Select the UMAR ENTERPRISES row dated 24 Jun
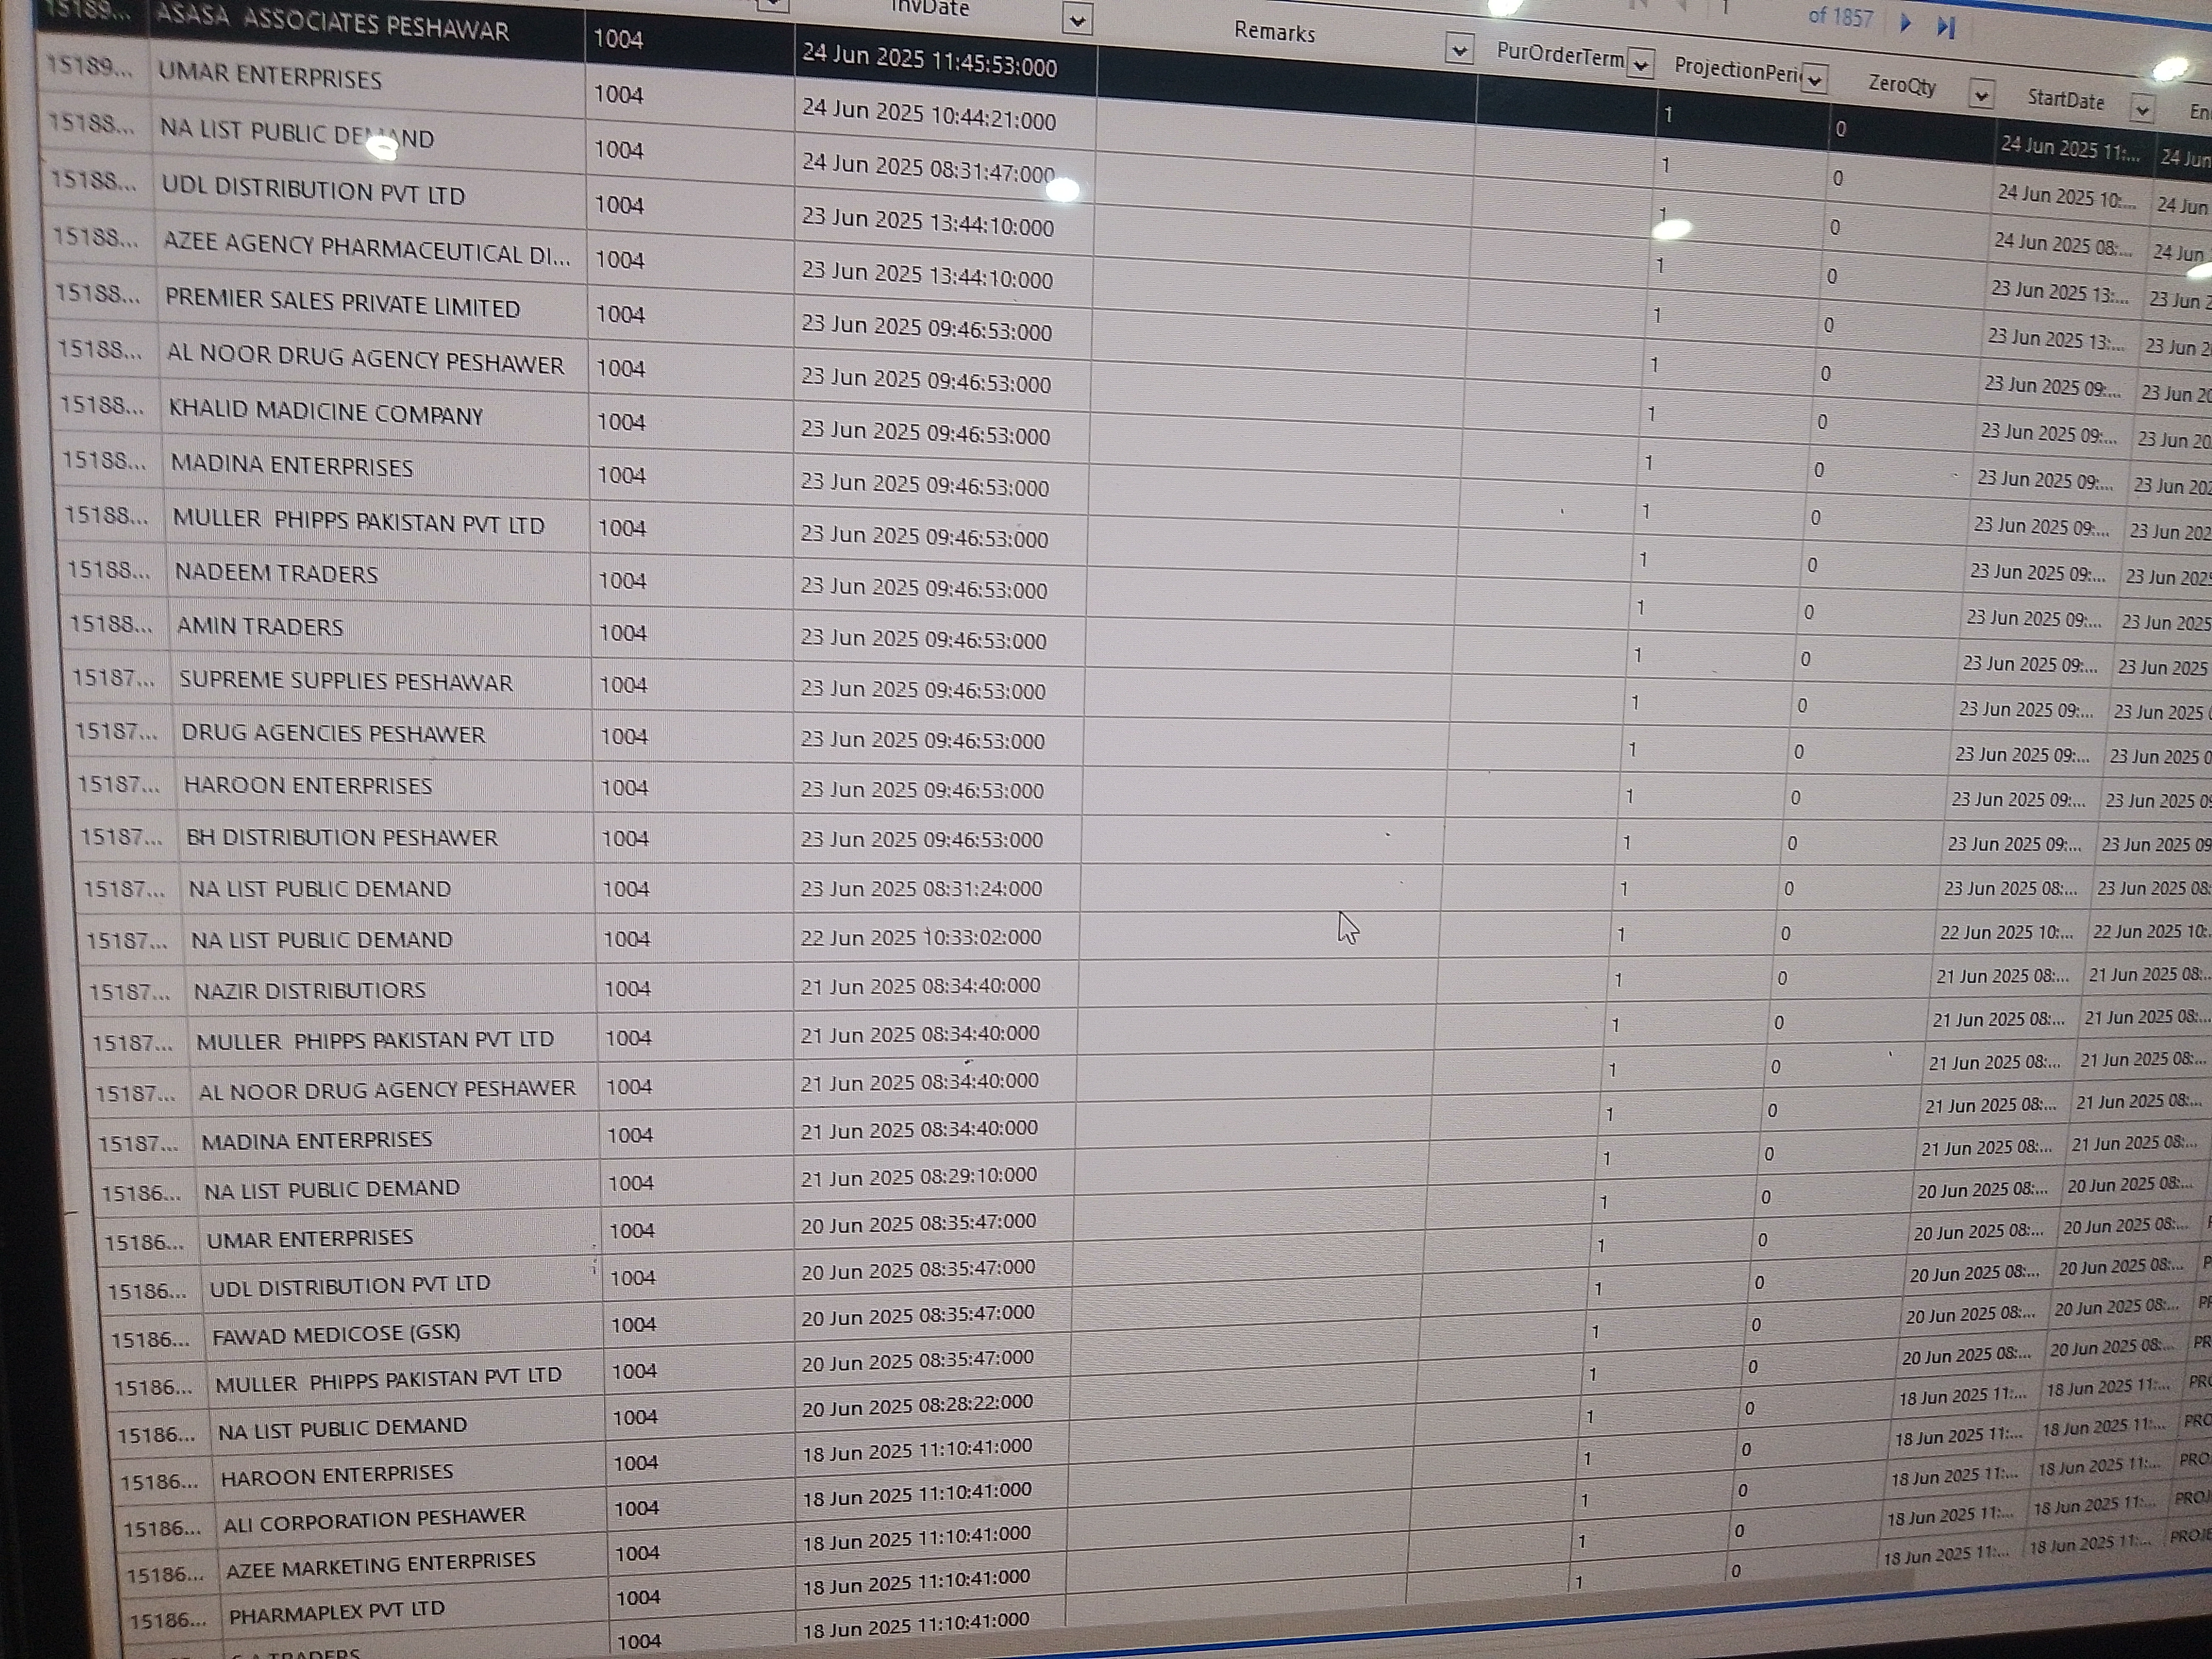Screen dimensions: 2212x1659 [270, 78]
